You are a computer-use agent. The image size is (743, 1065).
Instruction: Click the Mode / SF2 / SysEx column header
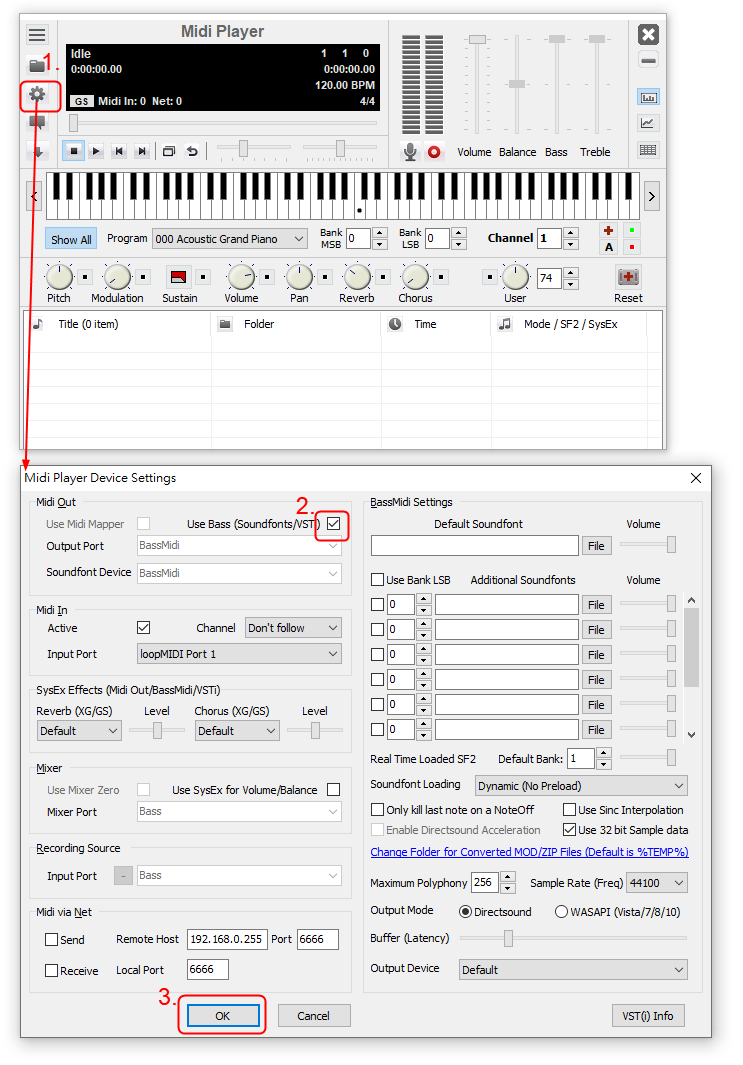point(569,325)
